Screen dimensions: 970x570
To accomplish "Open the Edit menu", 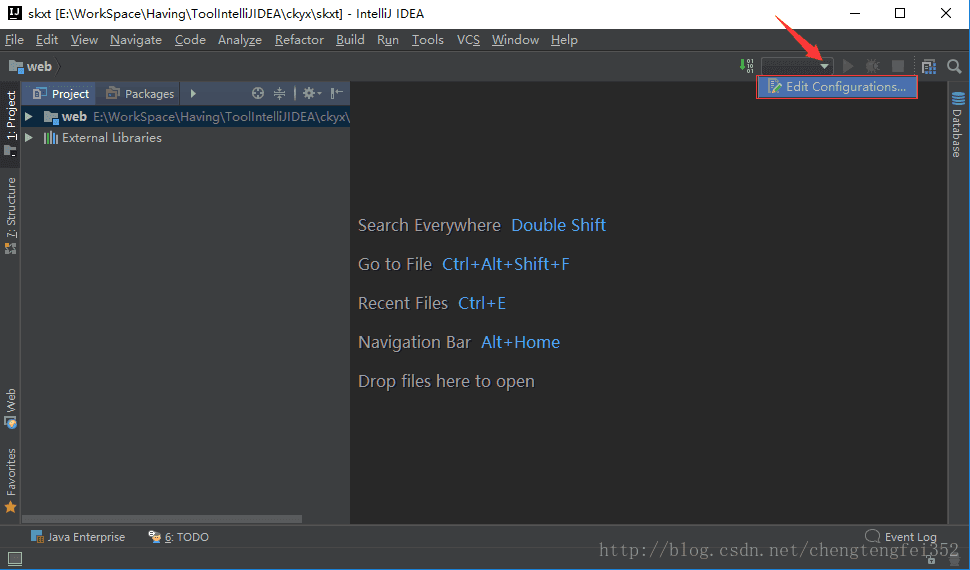I will point(46,40).
